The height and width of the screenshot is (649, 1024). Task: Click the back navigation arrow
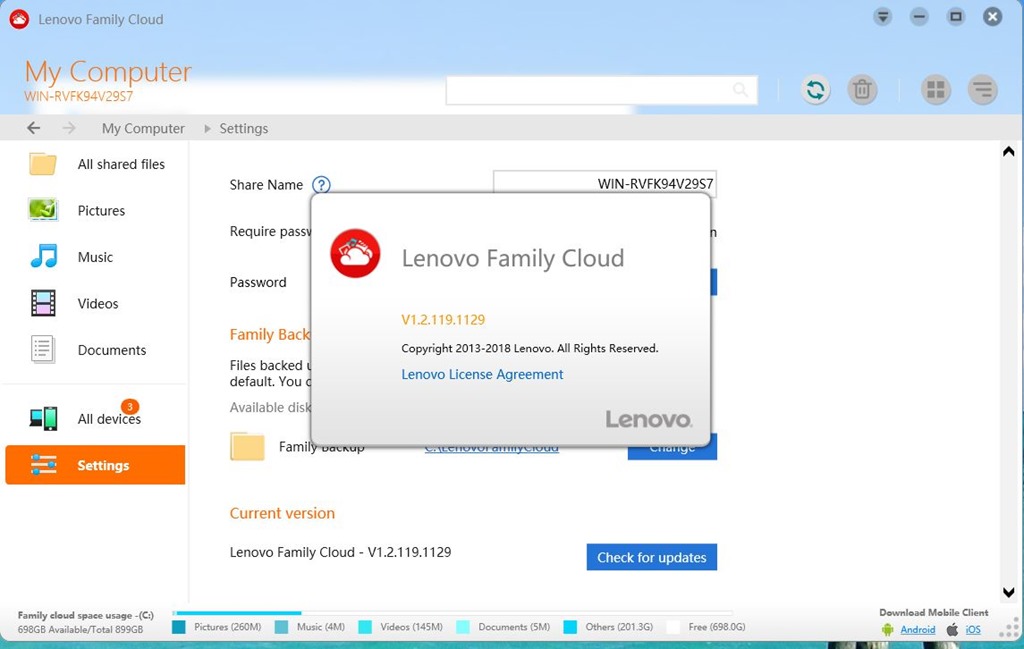33,128
